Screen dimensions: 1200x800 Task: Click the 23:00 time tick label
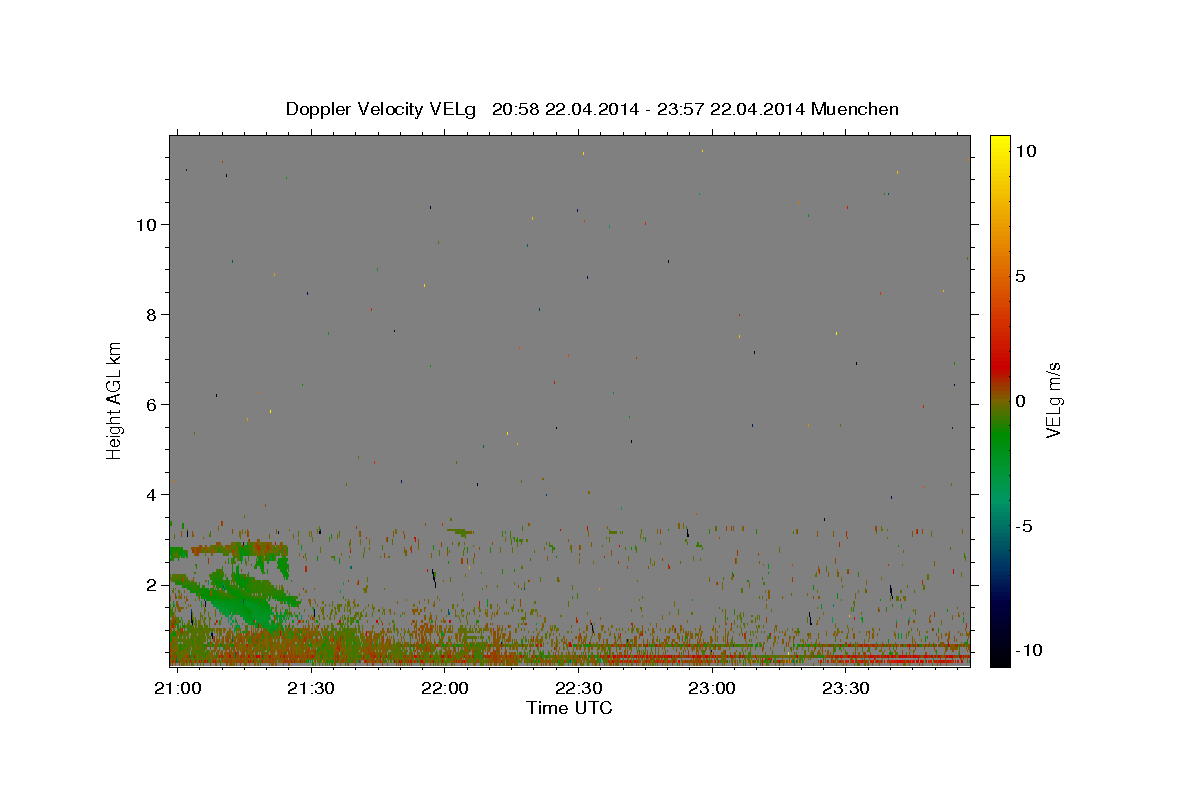click(x=712, y=689)
